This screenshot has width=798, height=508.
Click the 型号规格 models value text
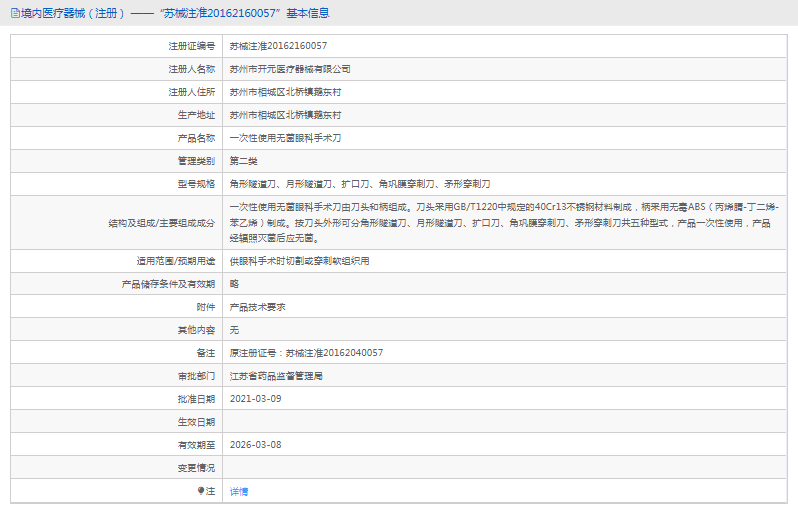click(x=360, y=184)
